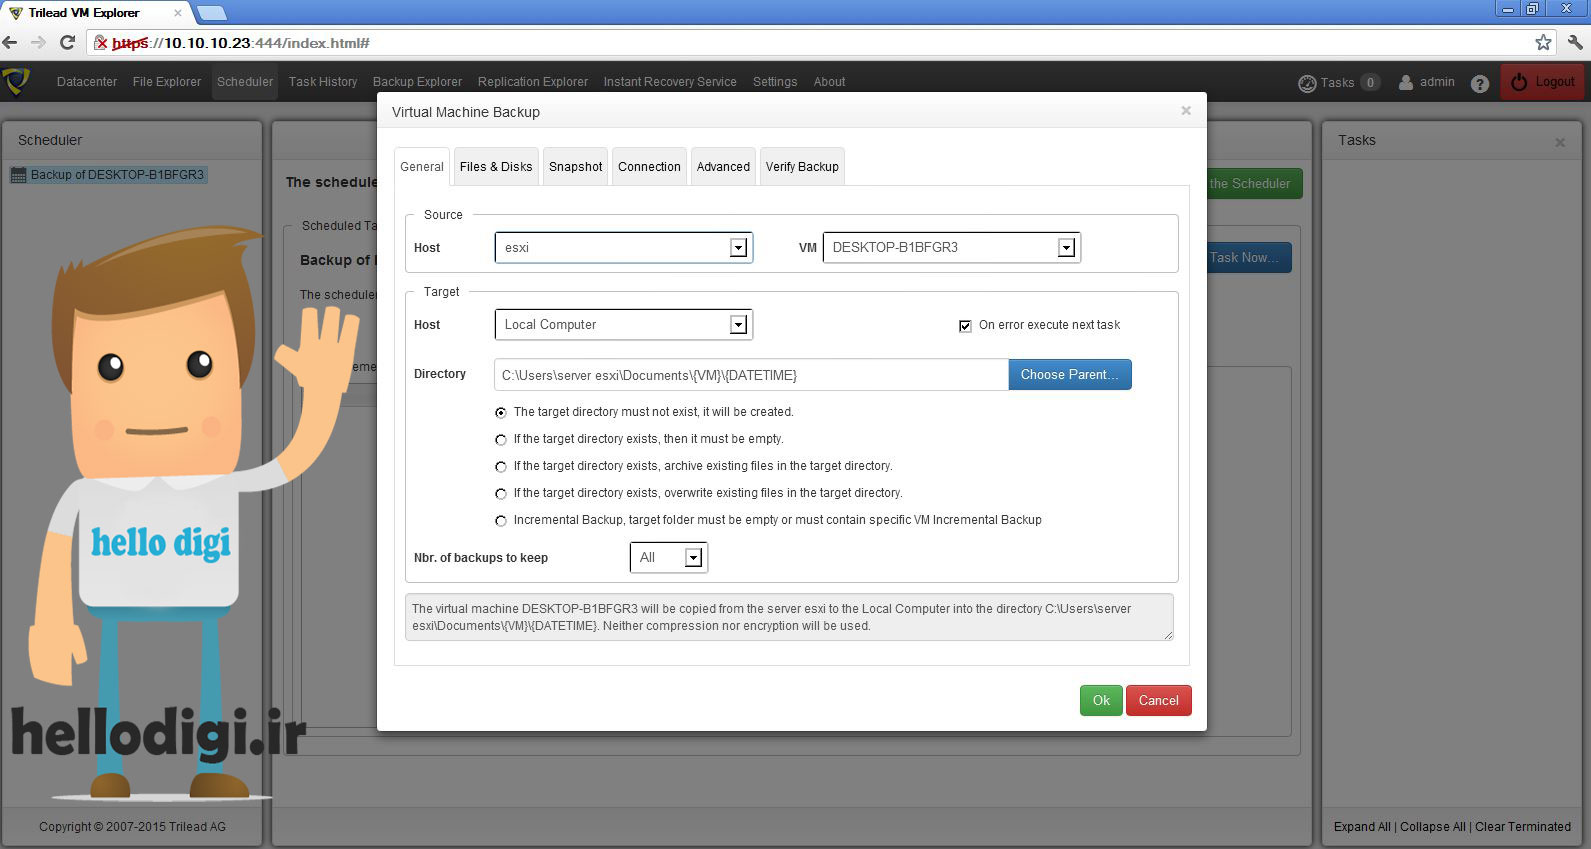Select 'directory exists, must be empty' option
This screenshot has width=1591, height=849.
501,439
